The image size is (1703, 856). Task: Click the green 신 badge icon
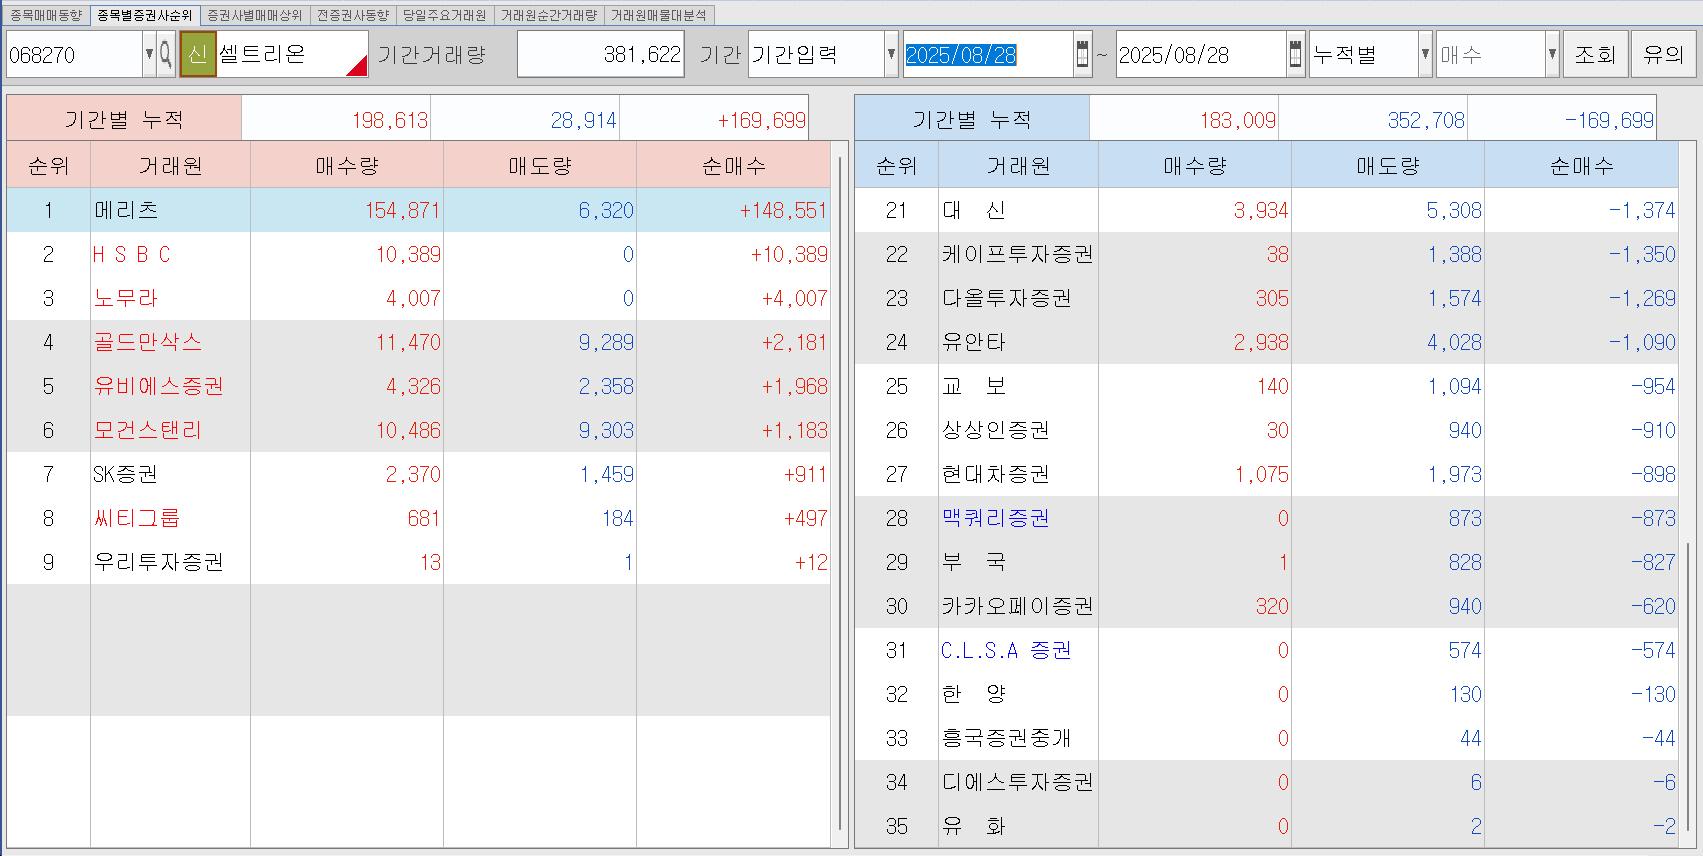198,54
